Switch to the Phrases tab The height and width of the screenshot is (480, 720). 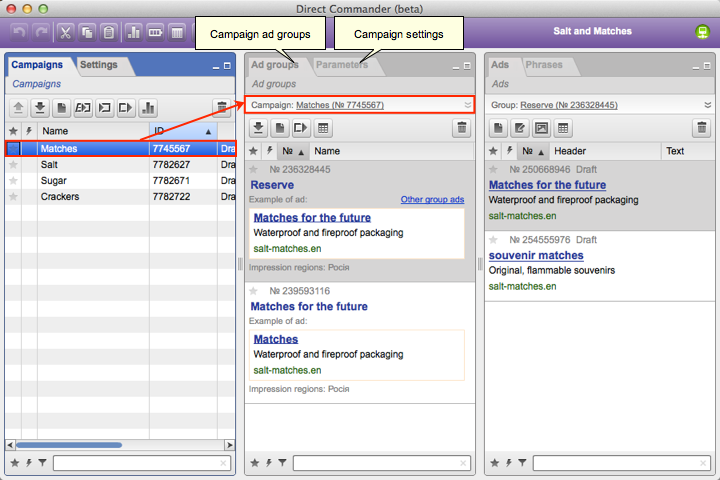point(544,65)
